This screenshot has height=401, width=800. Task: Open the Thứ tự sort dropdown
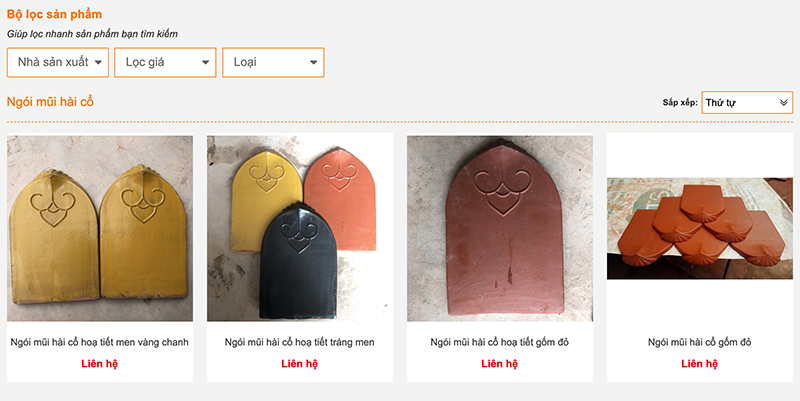[x=746, y=102]
